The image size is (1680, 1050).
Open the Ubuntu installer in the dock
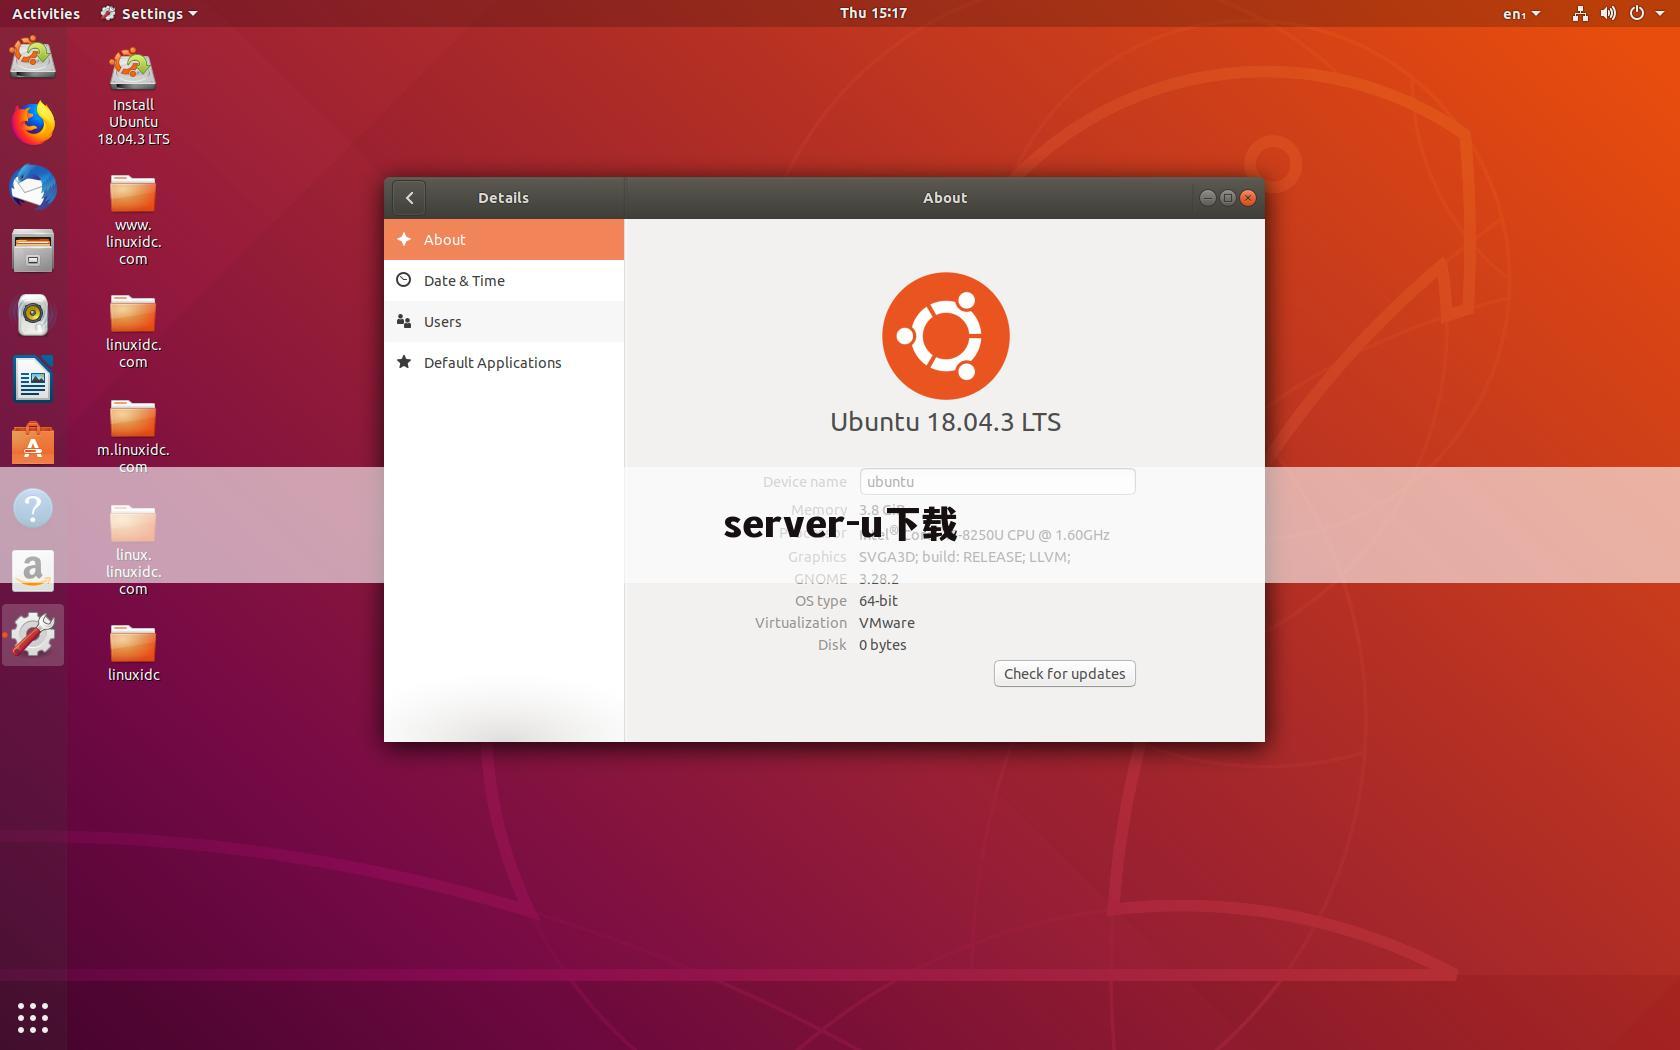tap(33, 58)
